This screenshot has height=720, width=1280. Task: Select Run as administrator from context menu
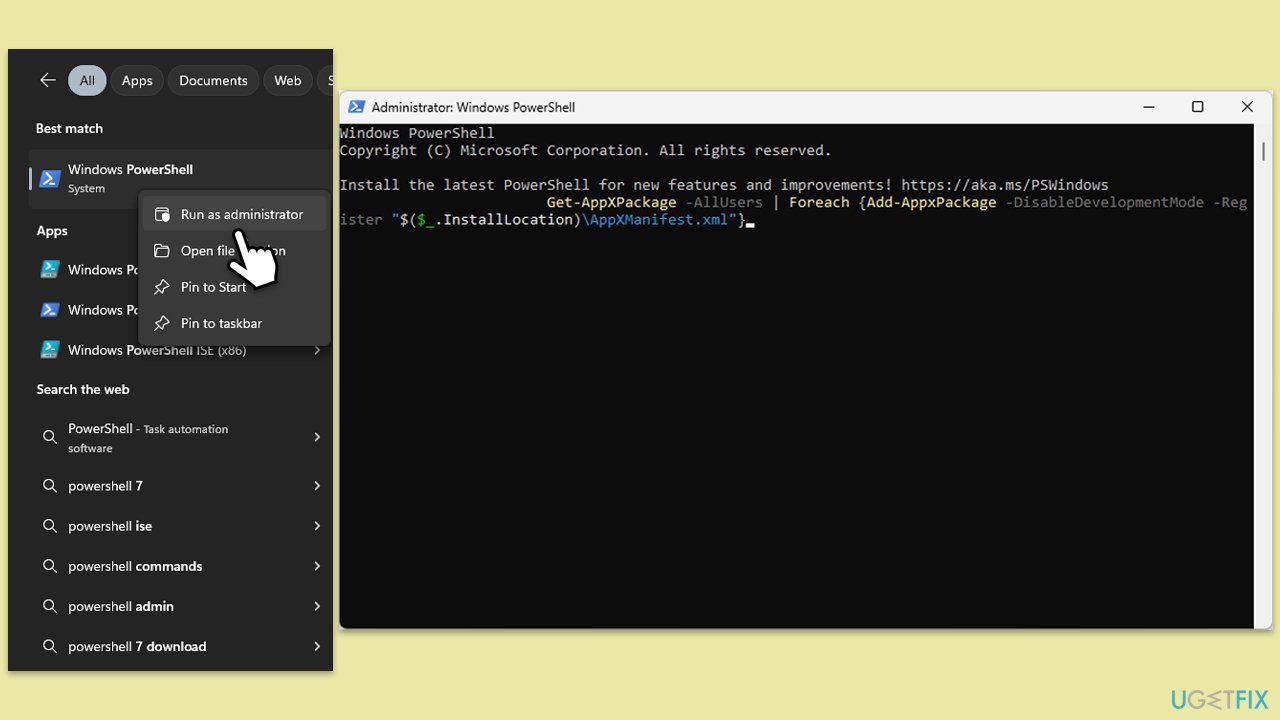241,214
